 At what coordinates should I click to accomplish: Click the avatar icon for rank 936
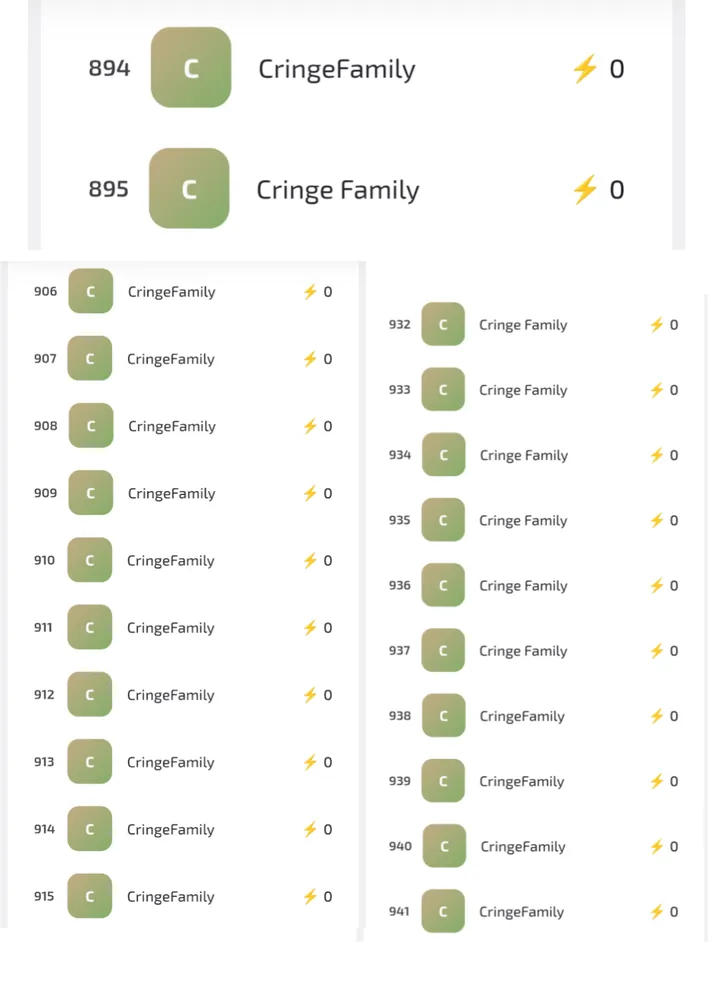click(443, 585)
